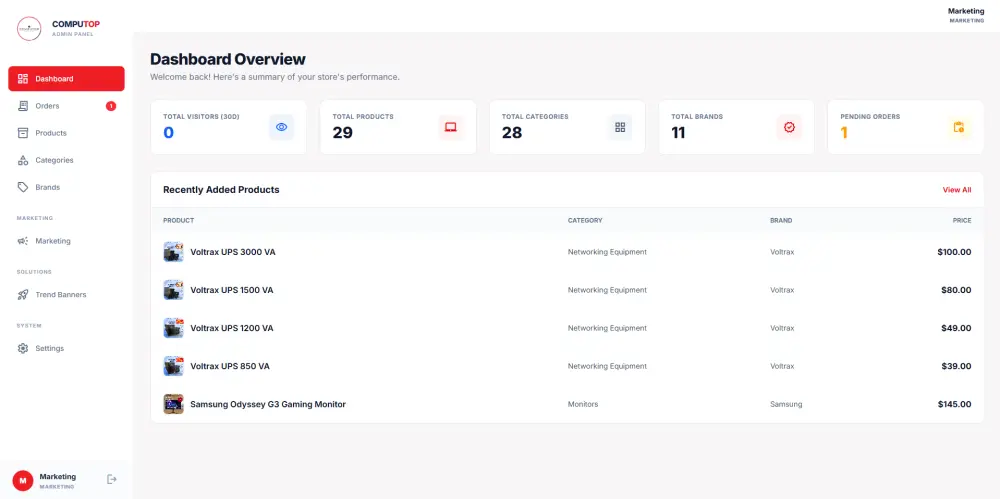Open Trend Banners in the sidebar
The width and height of the screenshot is (1000, 499).
point(66,295)
